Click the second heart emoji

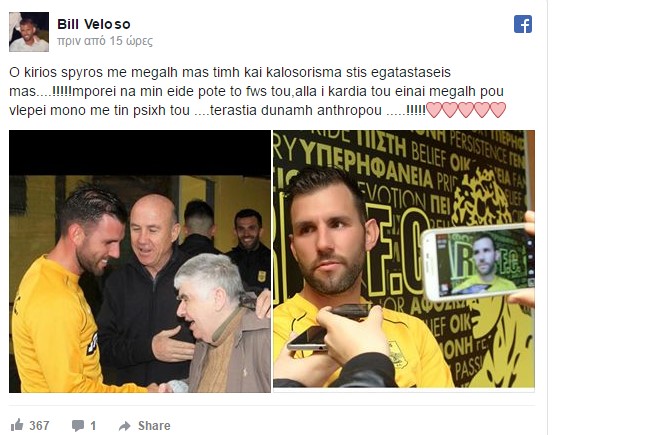point(450,110)
